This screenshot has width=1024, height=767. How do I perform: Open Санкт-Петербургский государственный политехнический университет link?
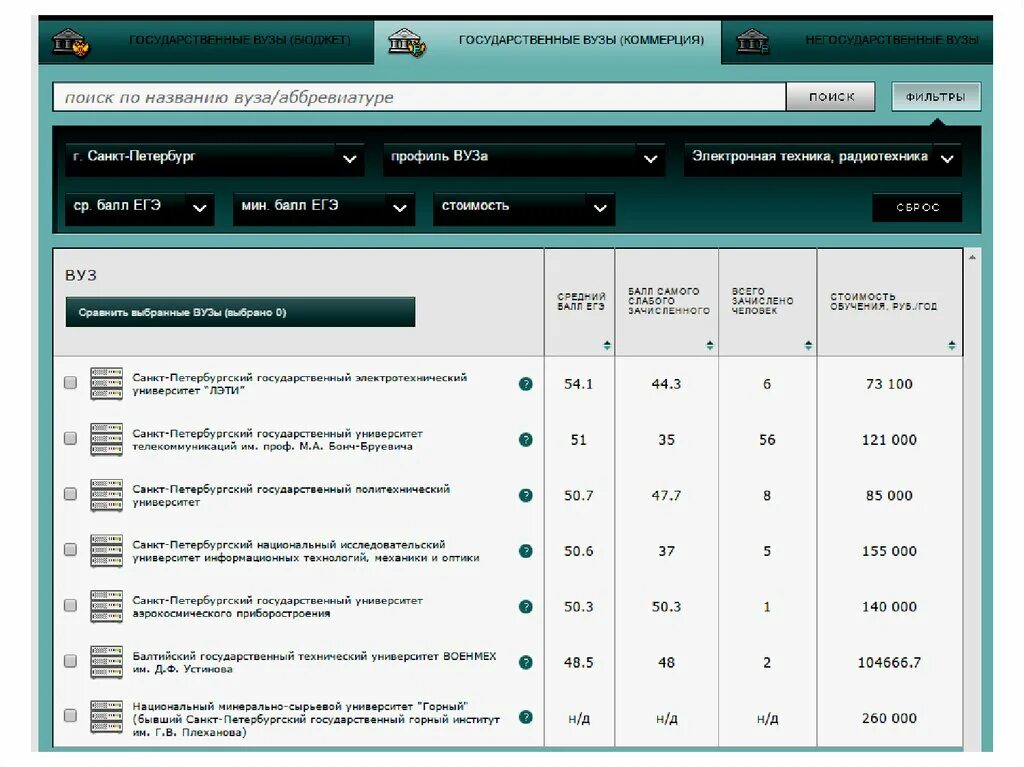point(291,495)
